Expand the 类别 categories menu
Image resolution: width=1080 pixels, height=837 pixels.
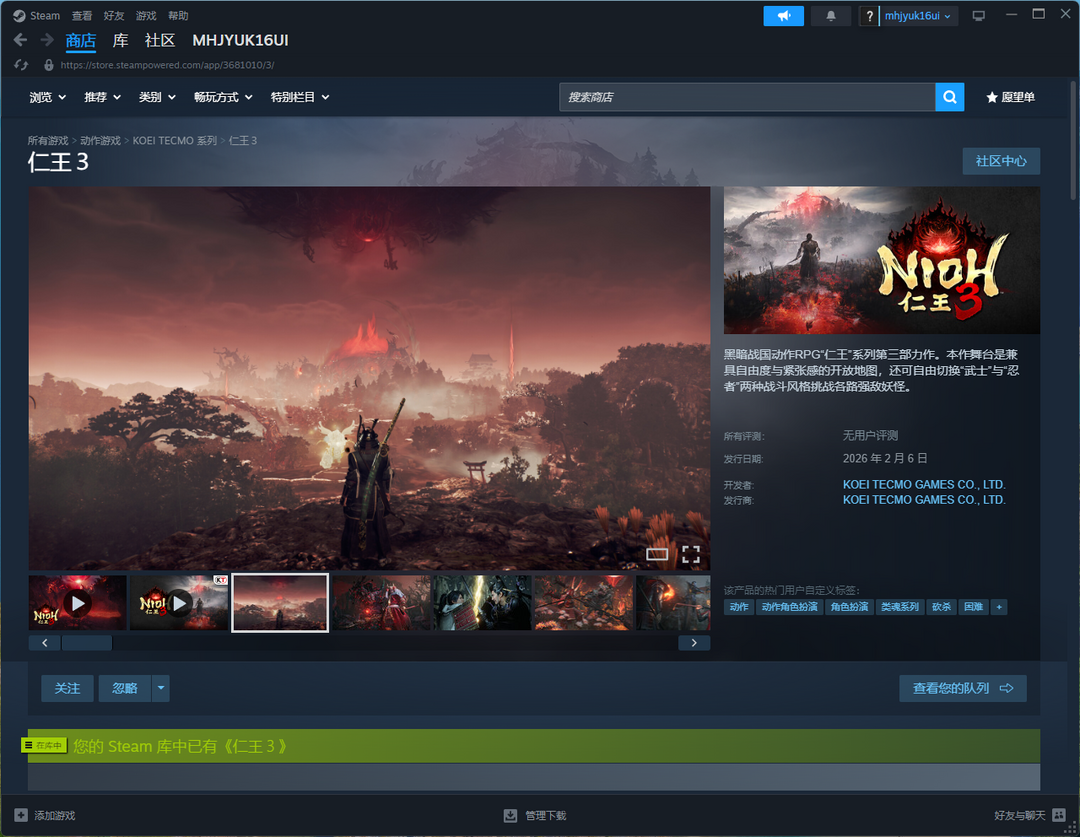(x=157, y=97)
